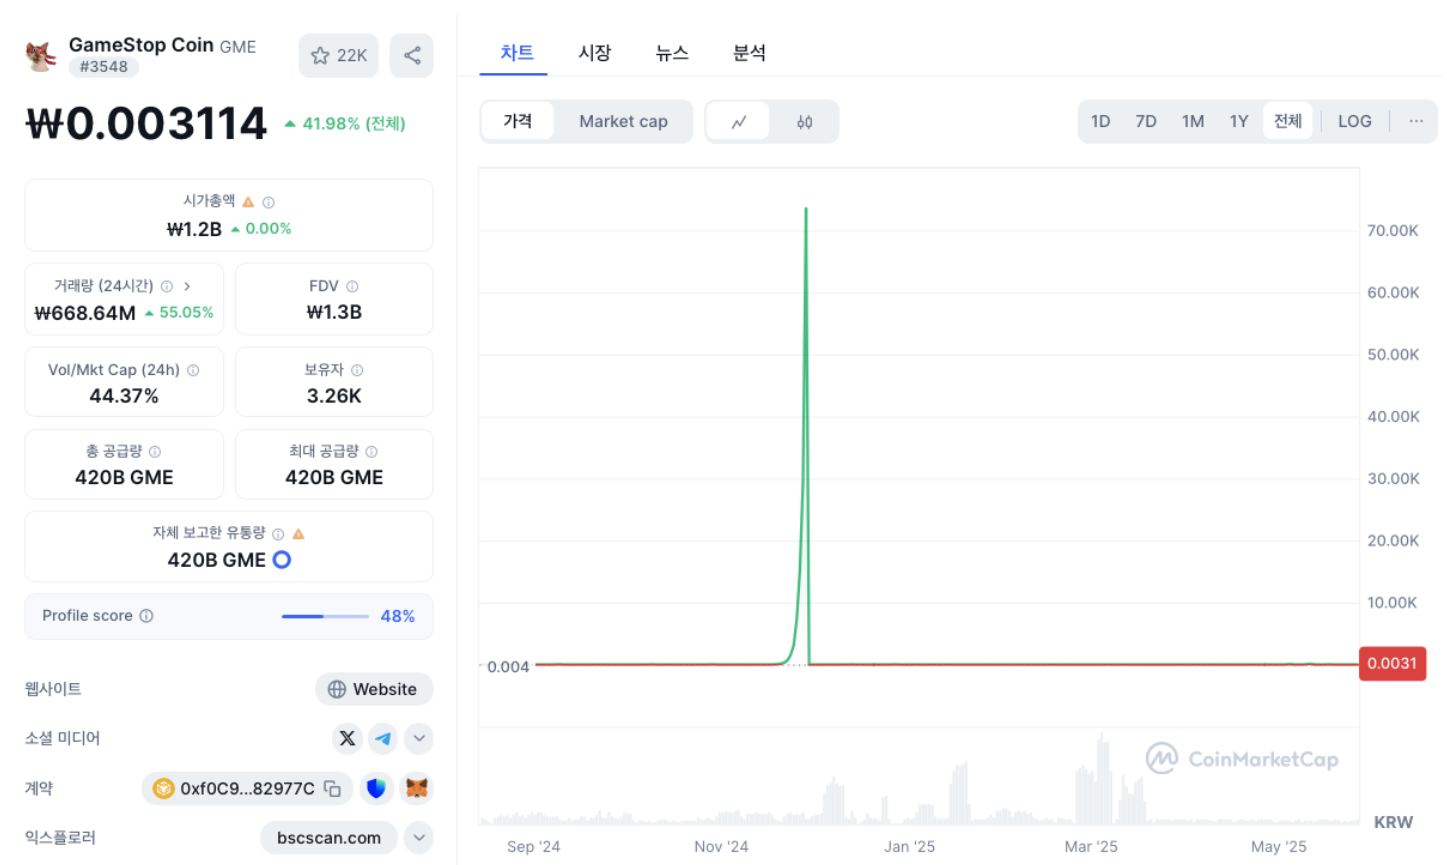
Task: Select the 가격 chart mode
Action: click(x=518, y=121)
